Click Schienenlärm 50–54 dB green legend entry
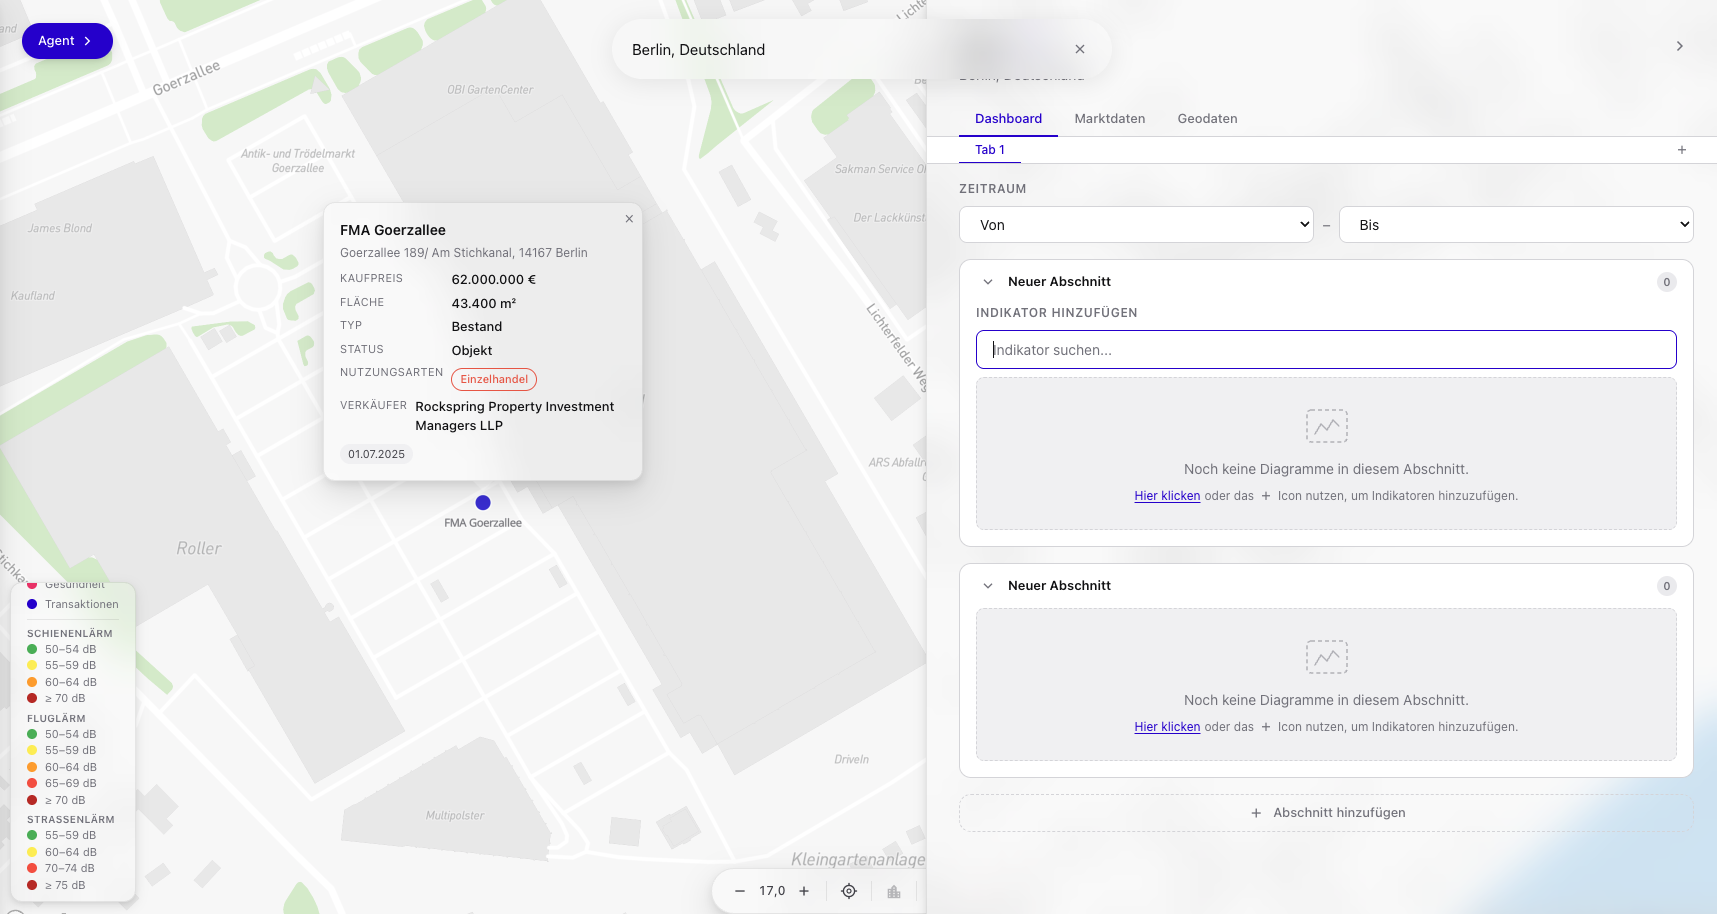This screenshot has height=914, width=1717. [x=62, y=649]
